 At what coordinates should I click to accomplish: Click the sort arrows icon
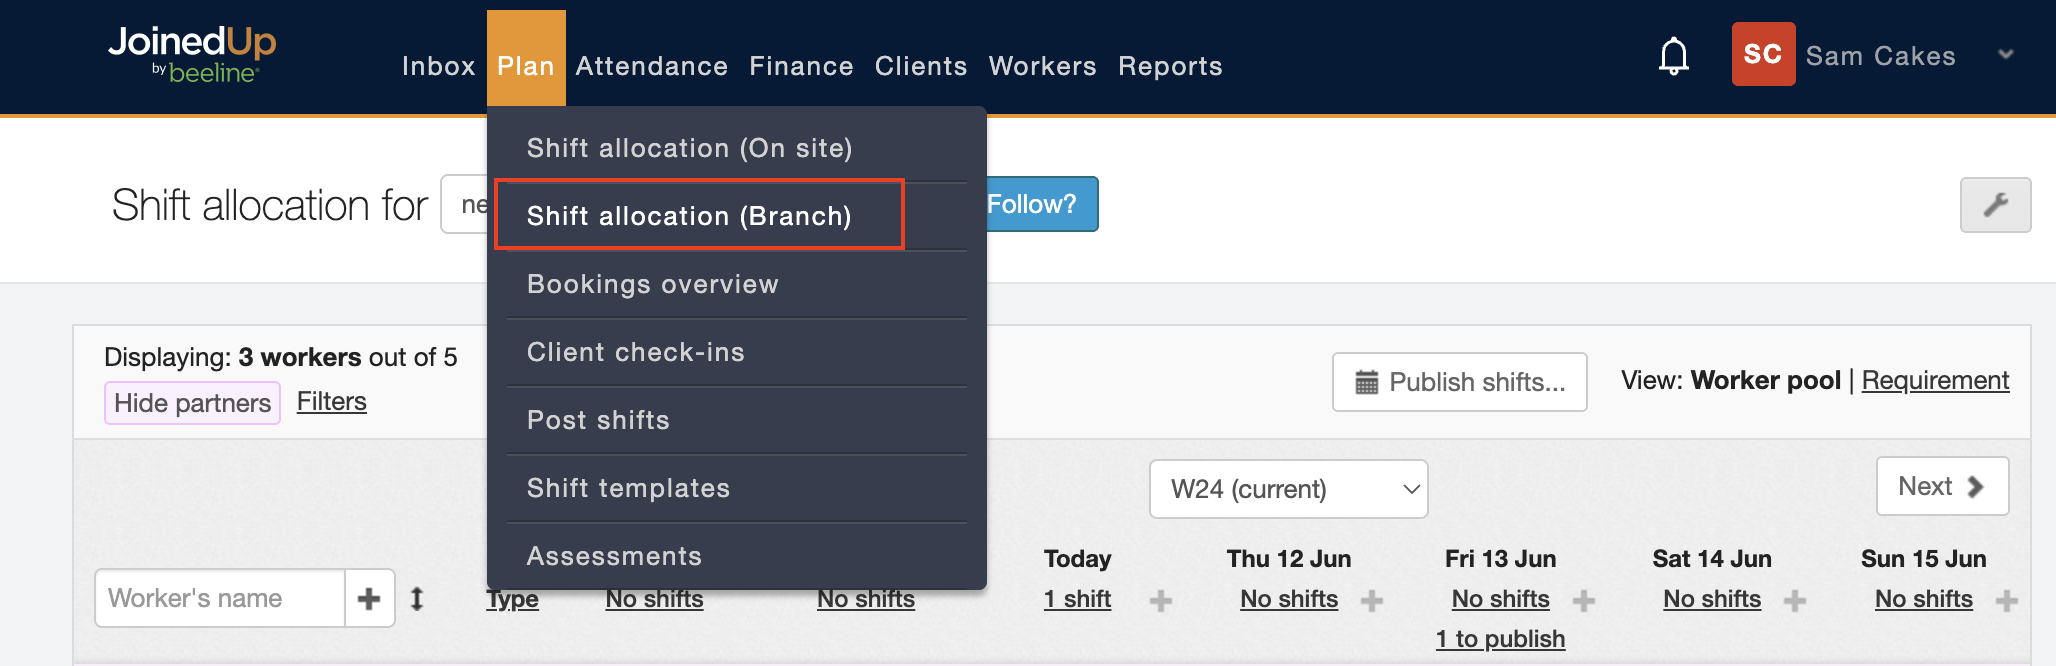coord(417,599)
